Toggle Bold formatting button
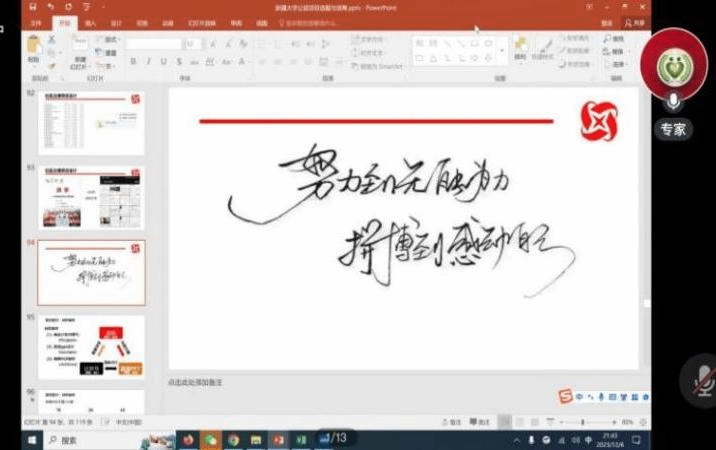Screen dimensions: 716x450 134,62
